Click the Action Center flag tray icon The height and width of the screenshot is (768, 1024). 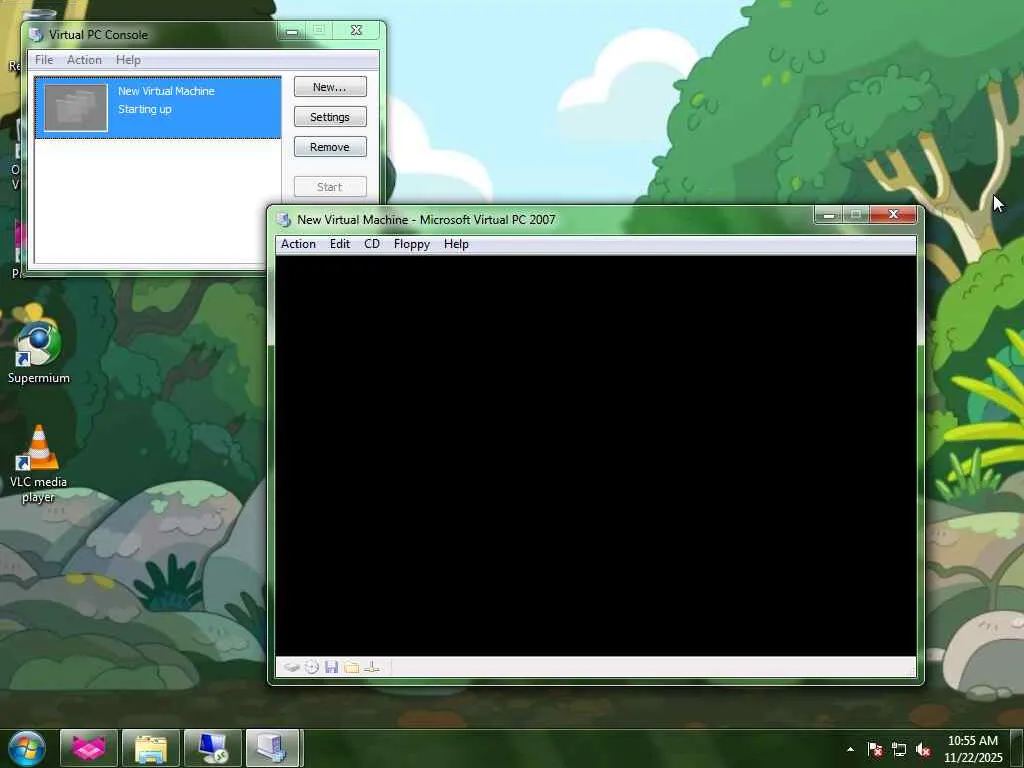point(874,750)
